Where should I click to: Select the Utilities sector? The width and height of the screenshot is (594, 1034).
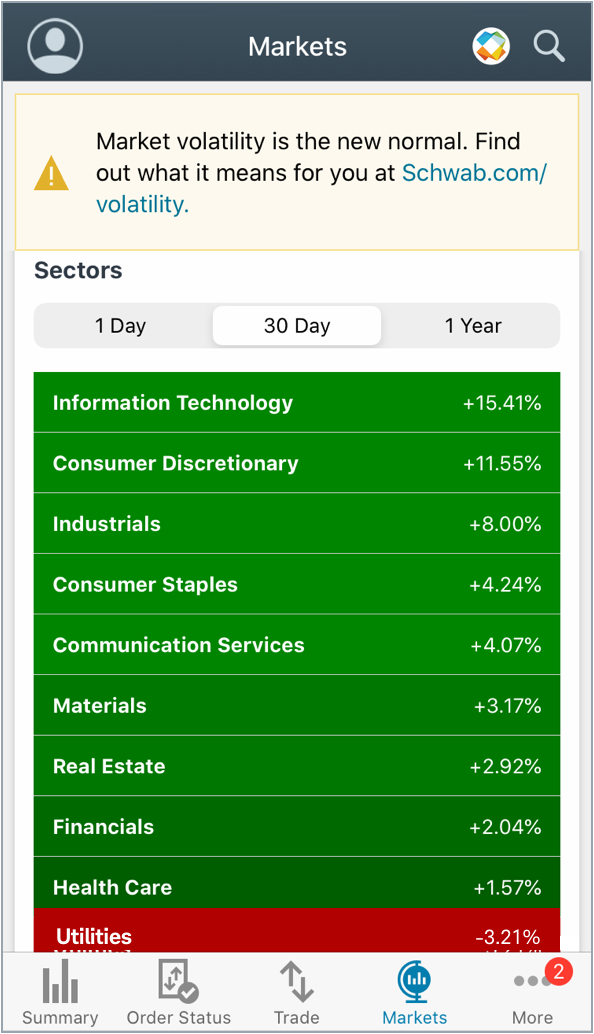(296, 935)
